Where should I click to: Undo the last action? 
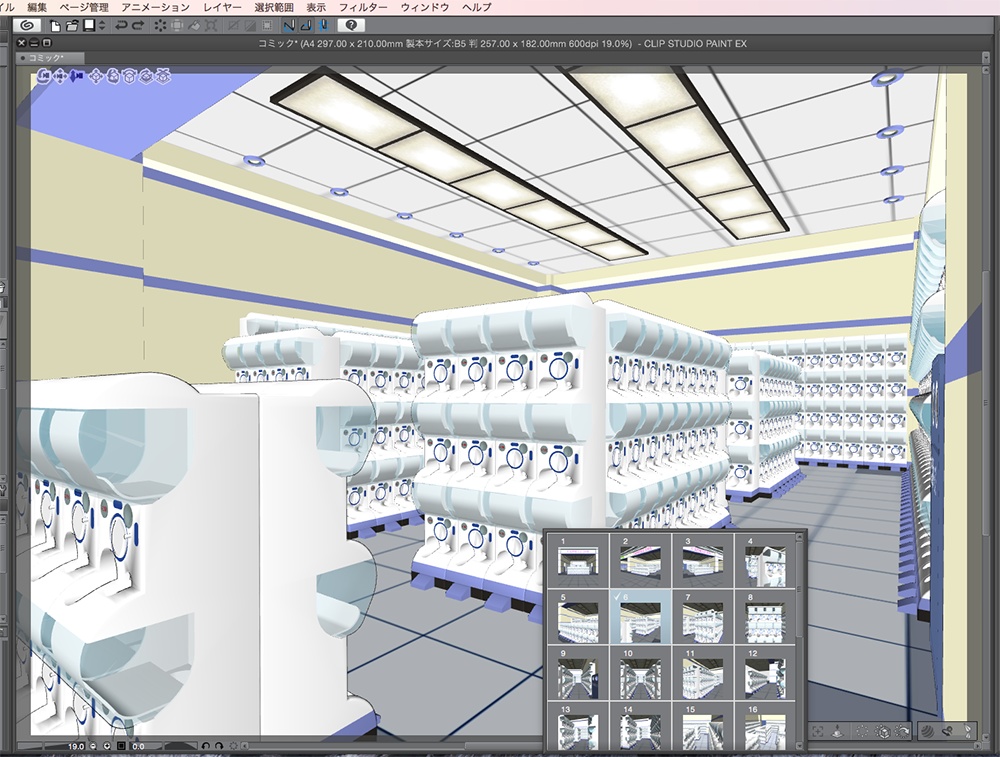tap(121, 26)
